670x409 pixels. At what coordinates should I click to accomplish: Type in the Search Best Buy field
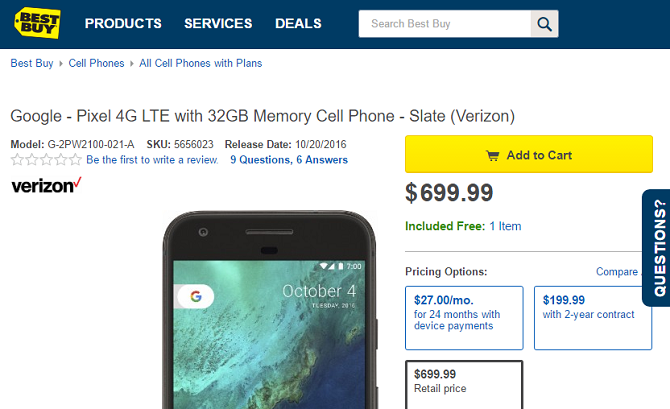[x=445, y=24]
